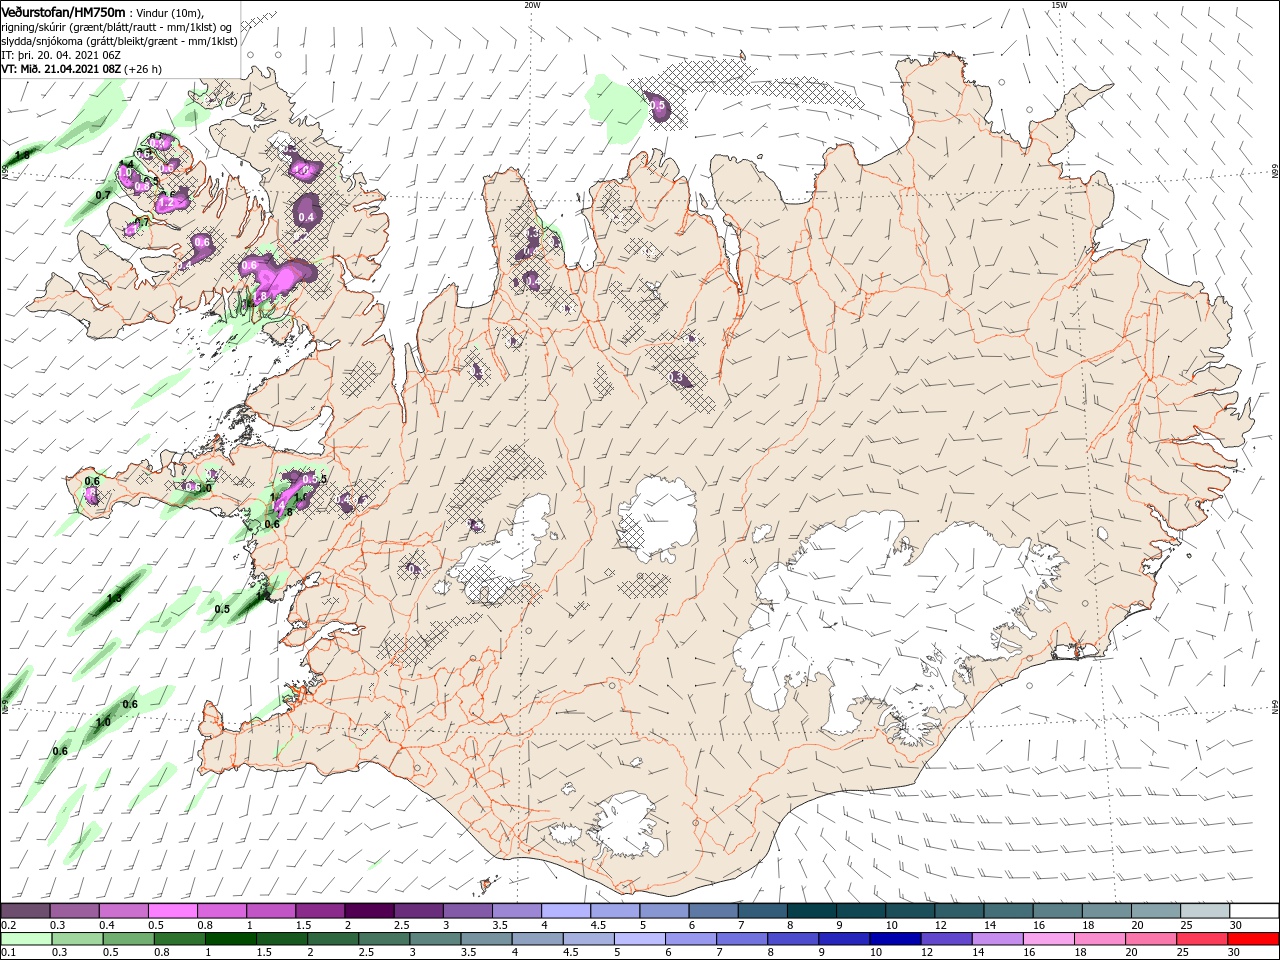The height and width of the screenshot is (960, 1280).
Task: Pick top-row legend swatch between 0.2 and 0.3
Action: pos(25,911)
